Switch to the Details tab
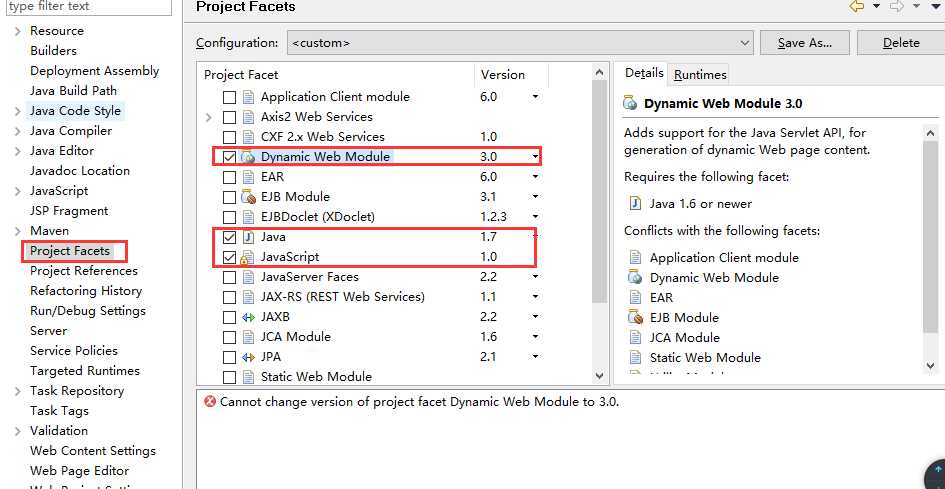This screenshot has height=489, width=945. pos(644,73)
